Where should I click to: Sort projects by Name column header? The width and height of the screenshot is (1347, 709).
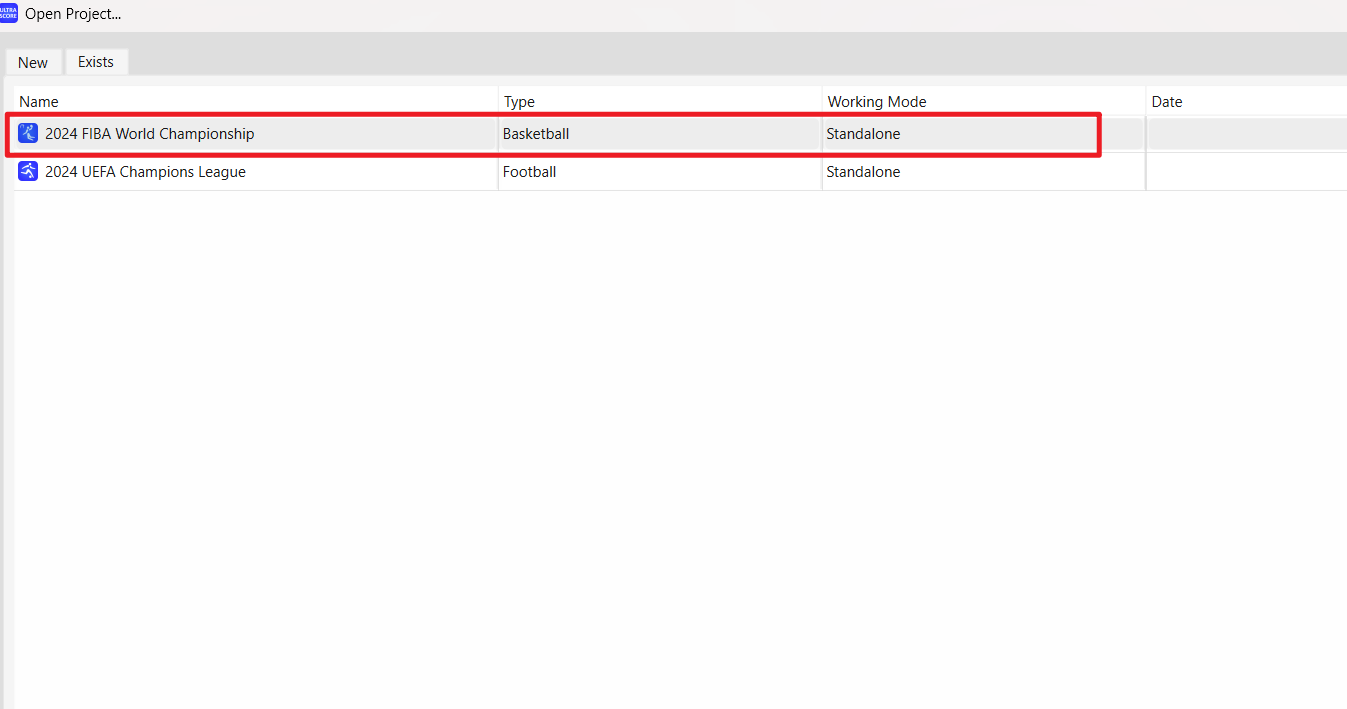(x=39, y=101)
